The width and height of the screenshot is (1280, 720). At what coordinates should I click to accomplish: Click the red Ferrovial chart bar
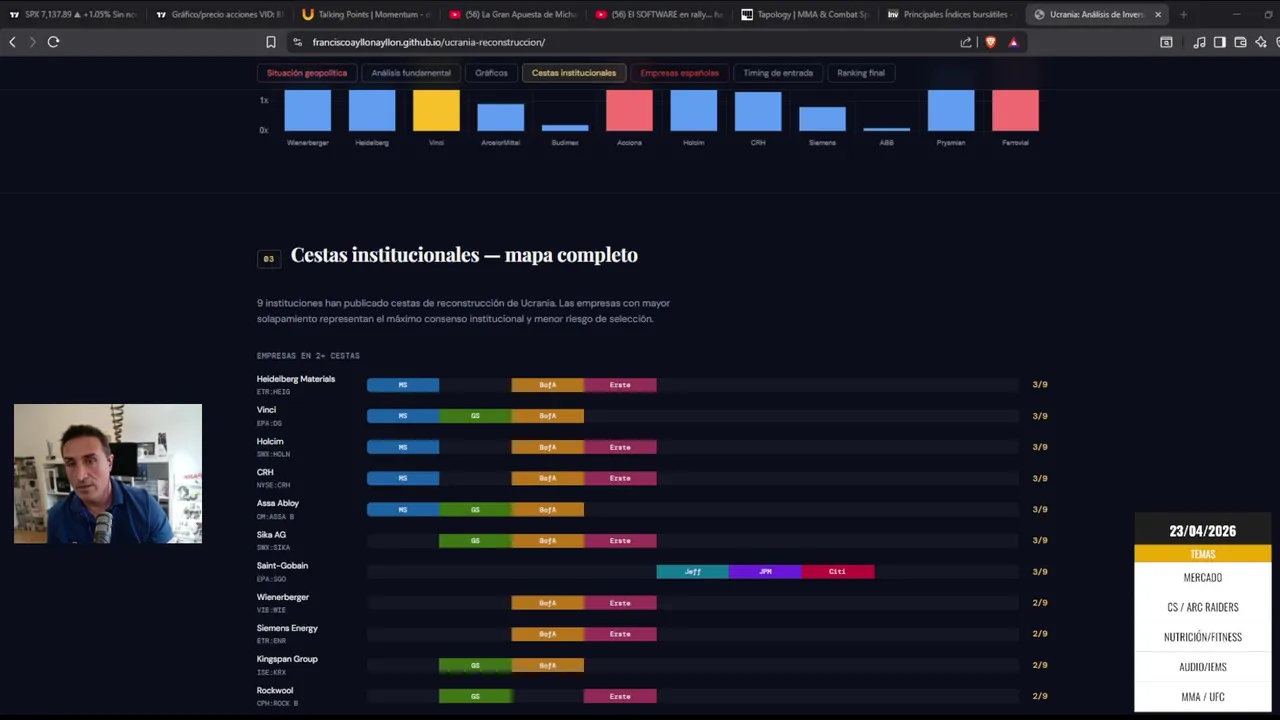1015,110
